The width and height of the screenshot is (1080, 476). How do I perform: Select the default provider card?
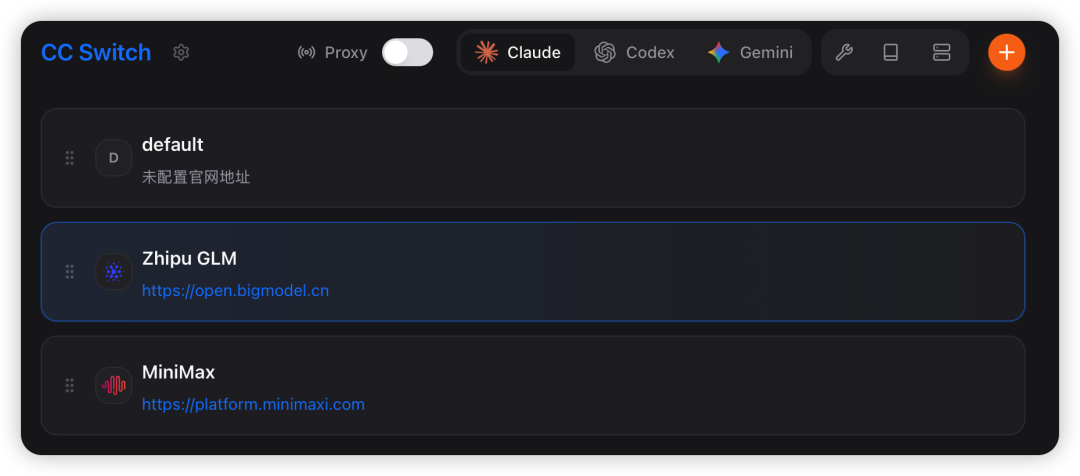(600, 158)
